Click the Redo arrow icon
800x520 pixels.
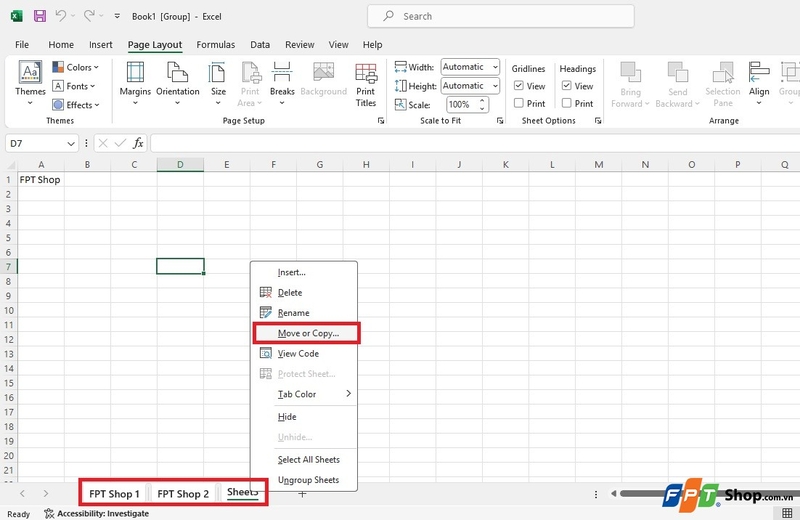pos(89,16)
